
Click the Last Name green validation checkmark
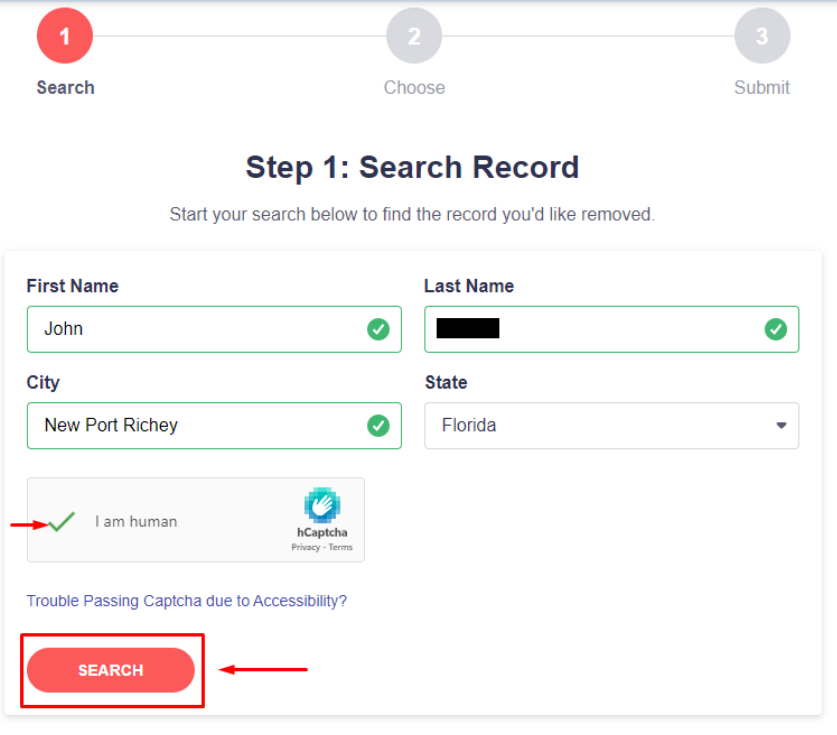click(x=776, y=329)
